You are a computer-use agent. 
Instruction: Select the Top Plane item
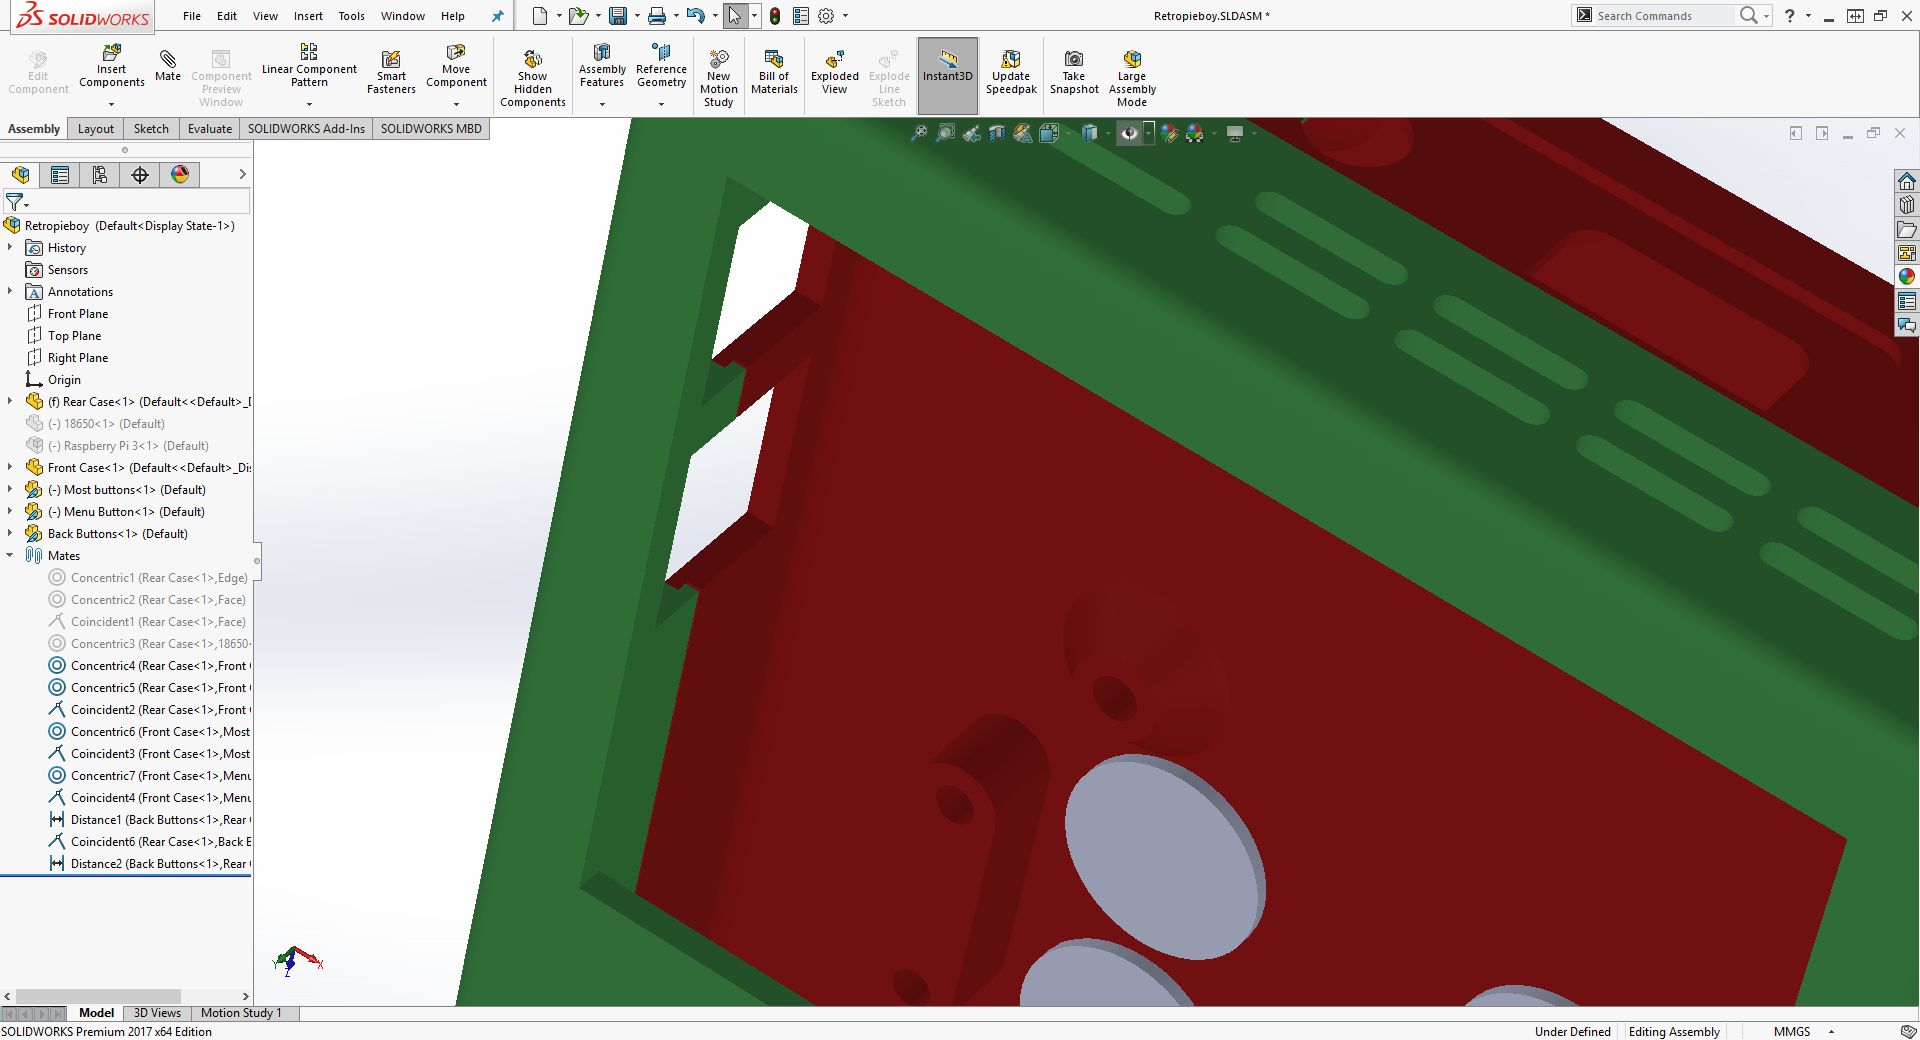click(x=74, y=336)
